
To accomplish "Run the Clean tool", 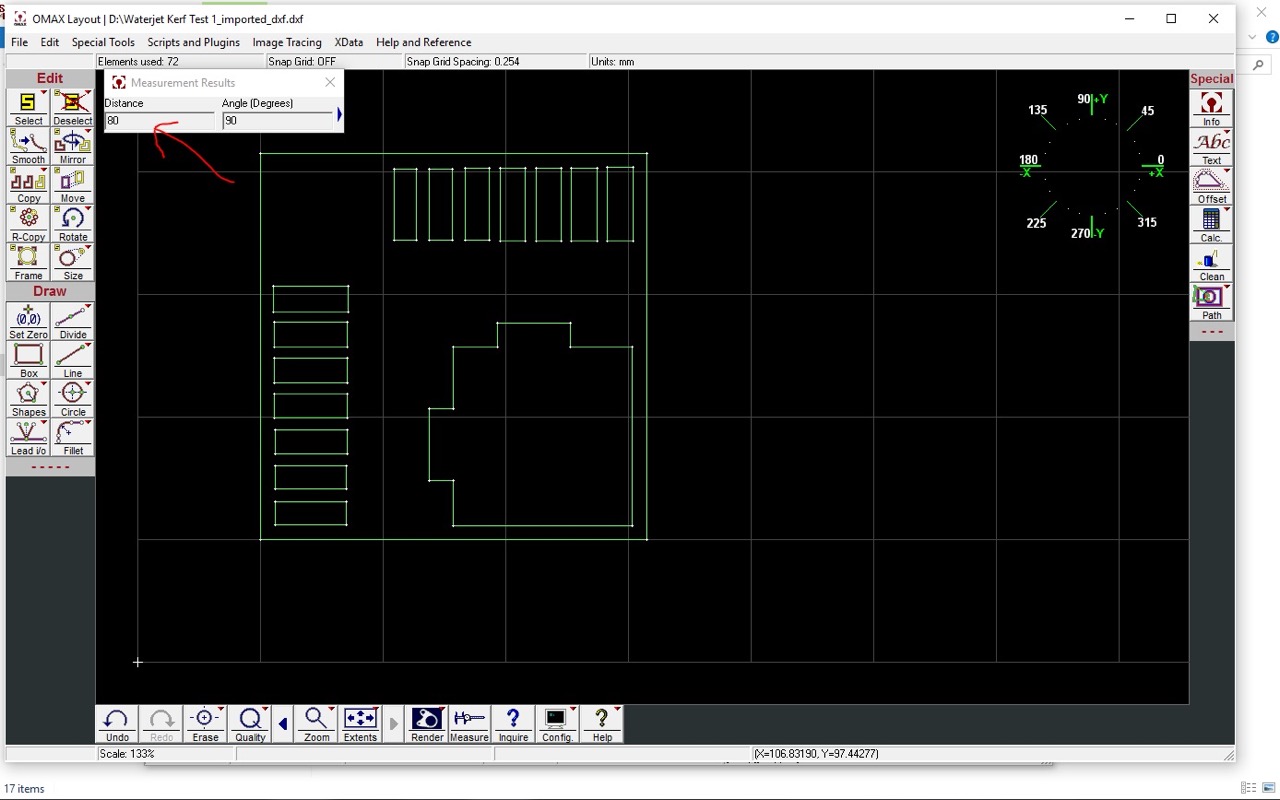I will 1211,264.
